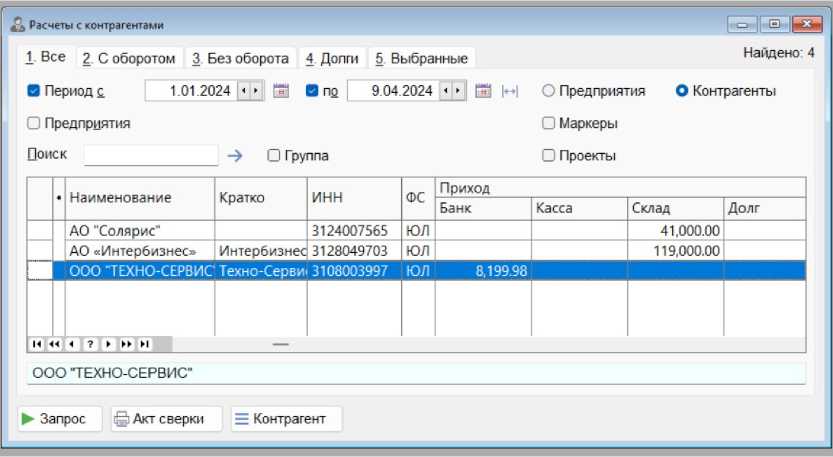
Task: Go to next record in grid navigator
Action: click(x=108, y=344)
